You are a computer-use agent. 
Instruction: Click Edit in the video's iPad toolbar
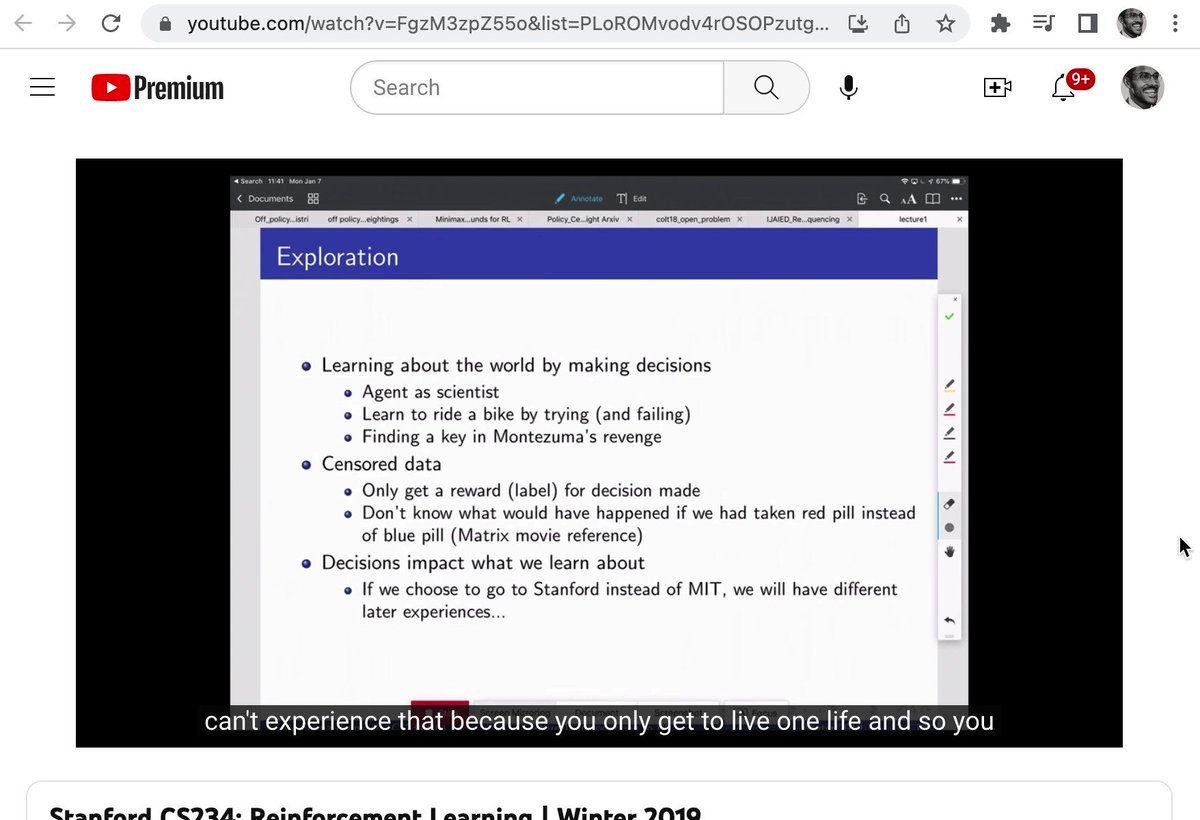click(x=632, y=199)
